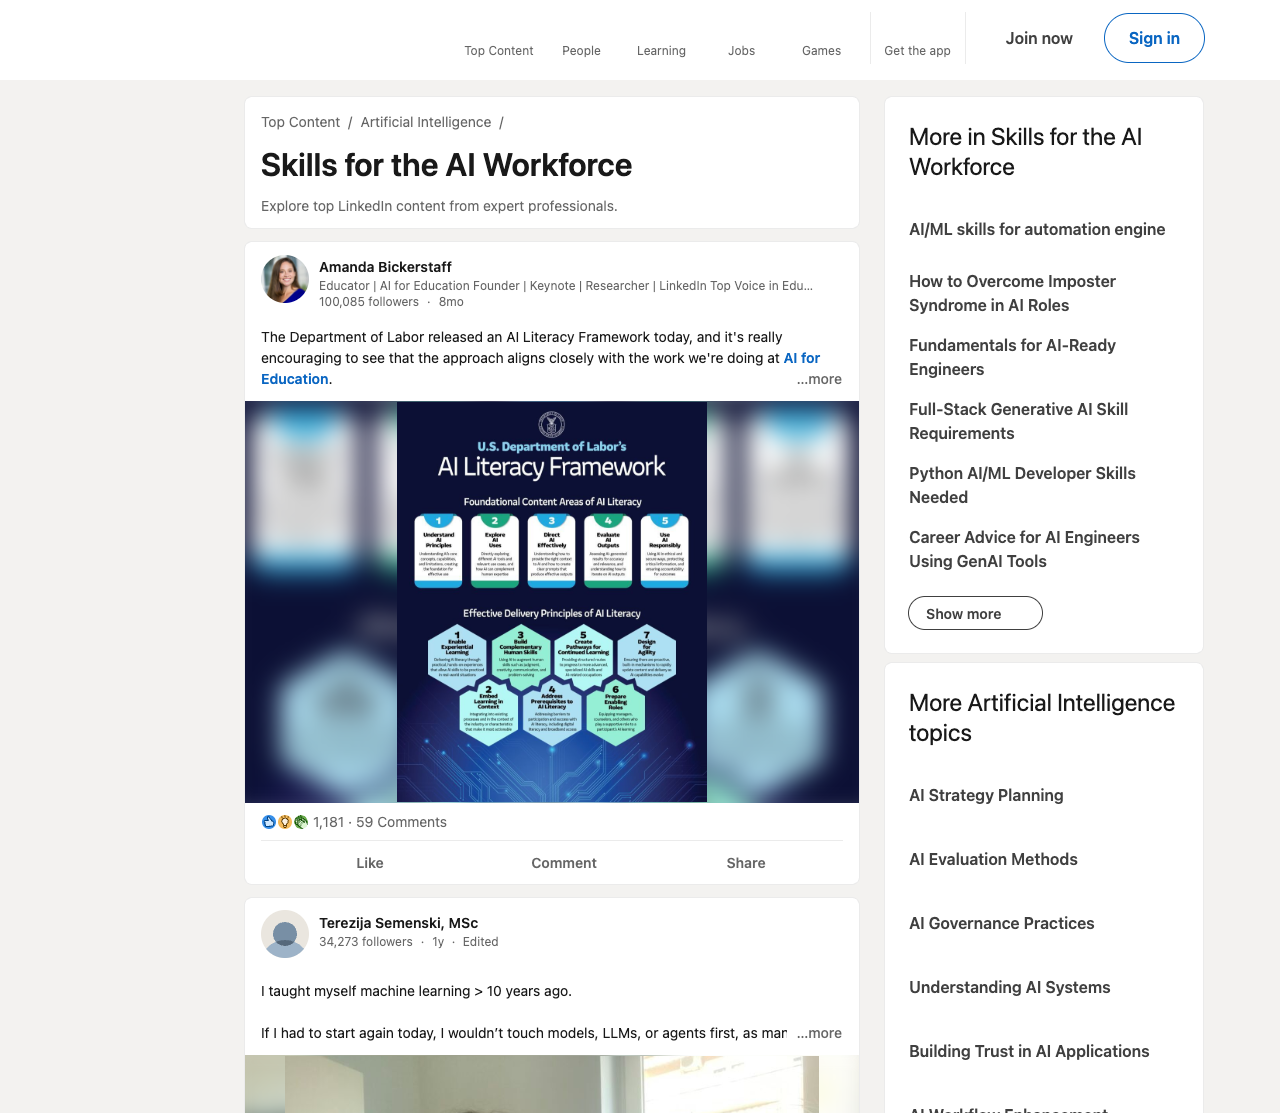Screen dimensions: 1280x1113
Task: Click Artificial Intelligence in the breadcrumb
Action: 426,122
